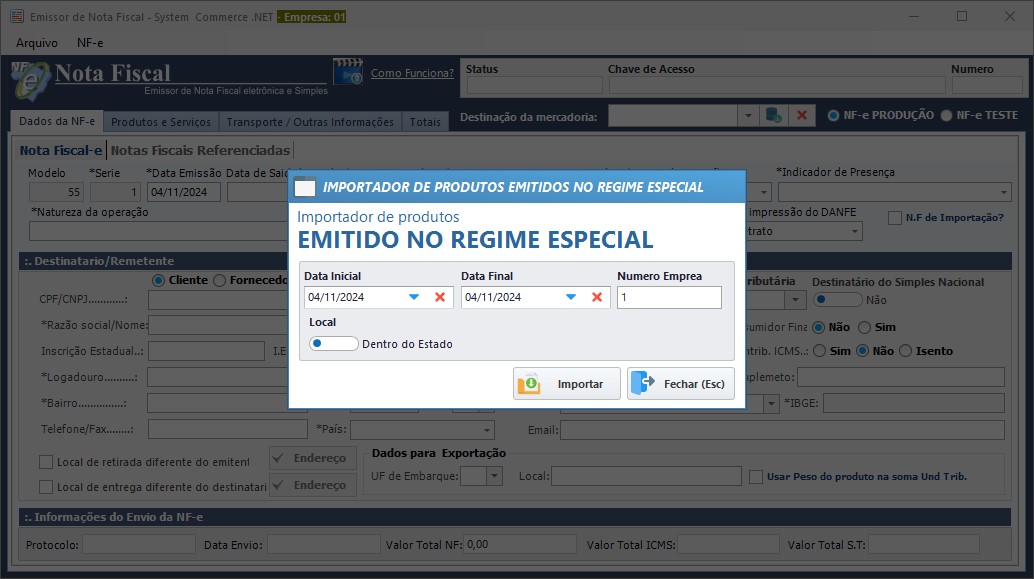Clear the Data Inicial date with red X
Screen dimensions: 1034x579
(440, 297)
